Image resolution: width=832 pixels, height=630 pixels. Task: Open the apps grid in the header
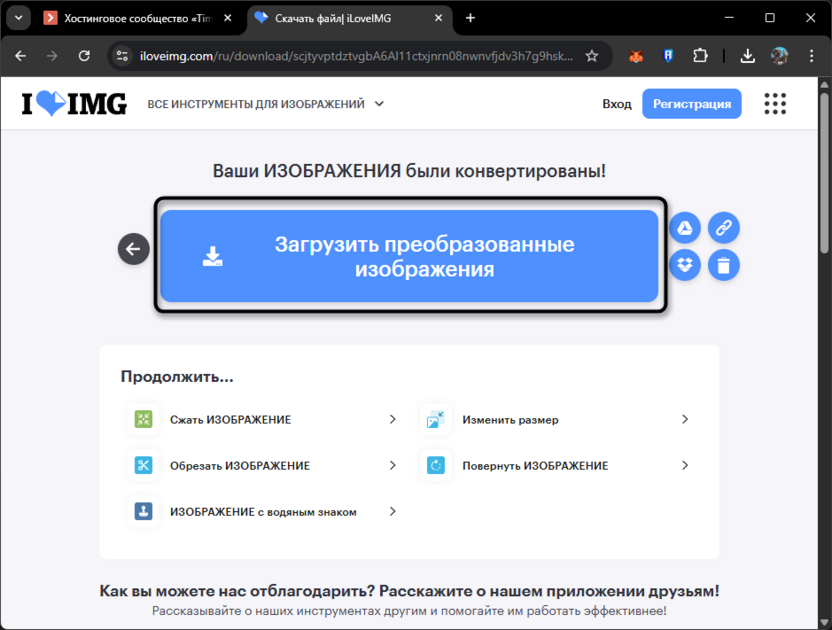[x=775, y=103]
